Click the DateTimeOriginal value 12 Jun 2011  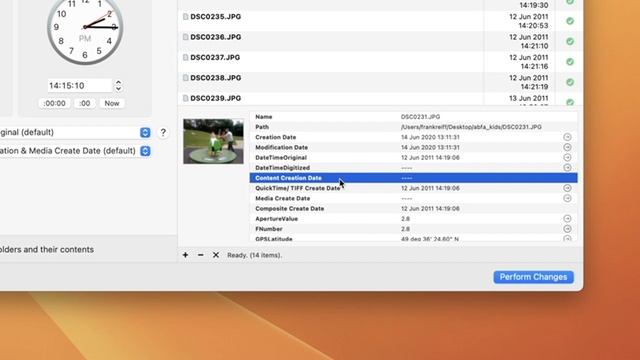(430, 158)
